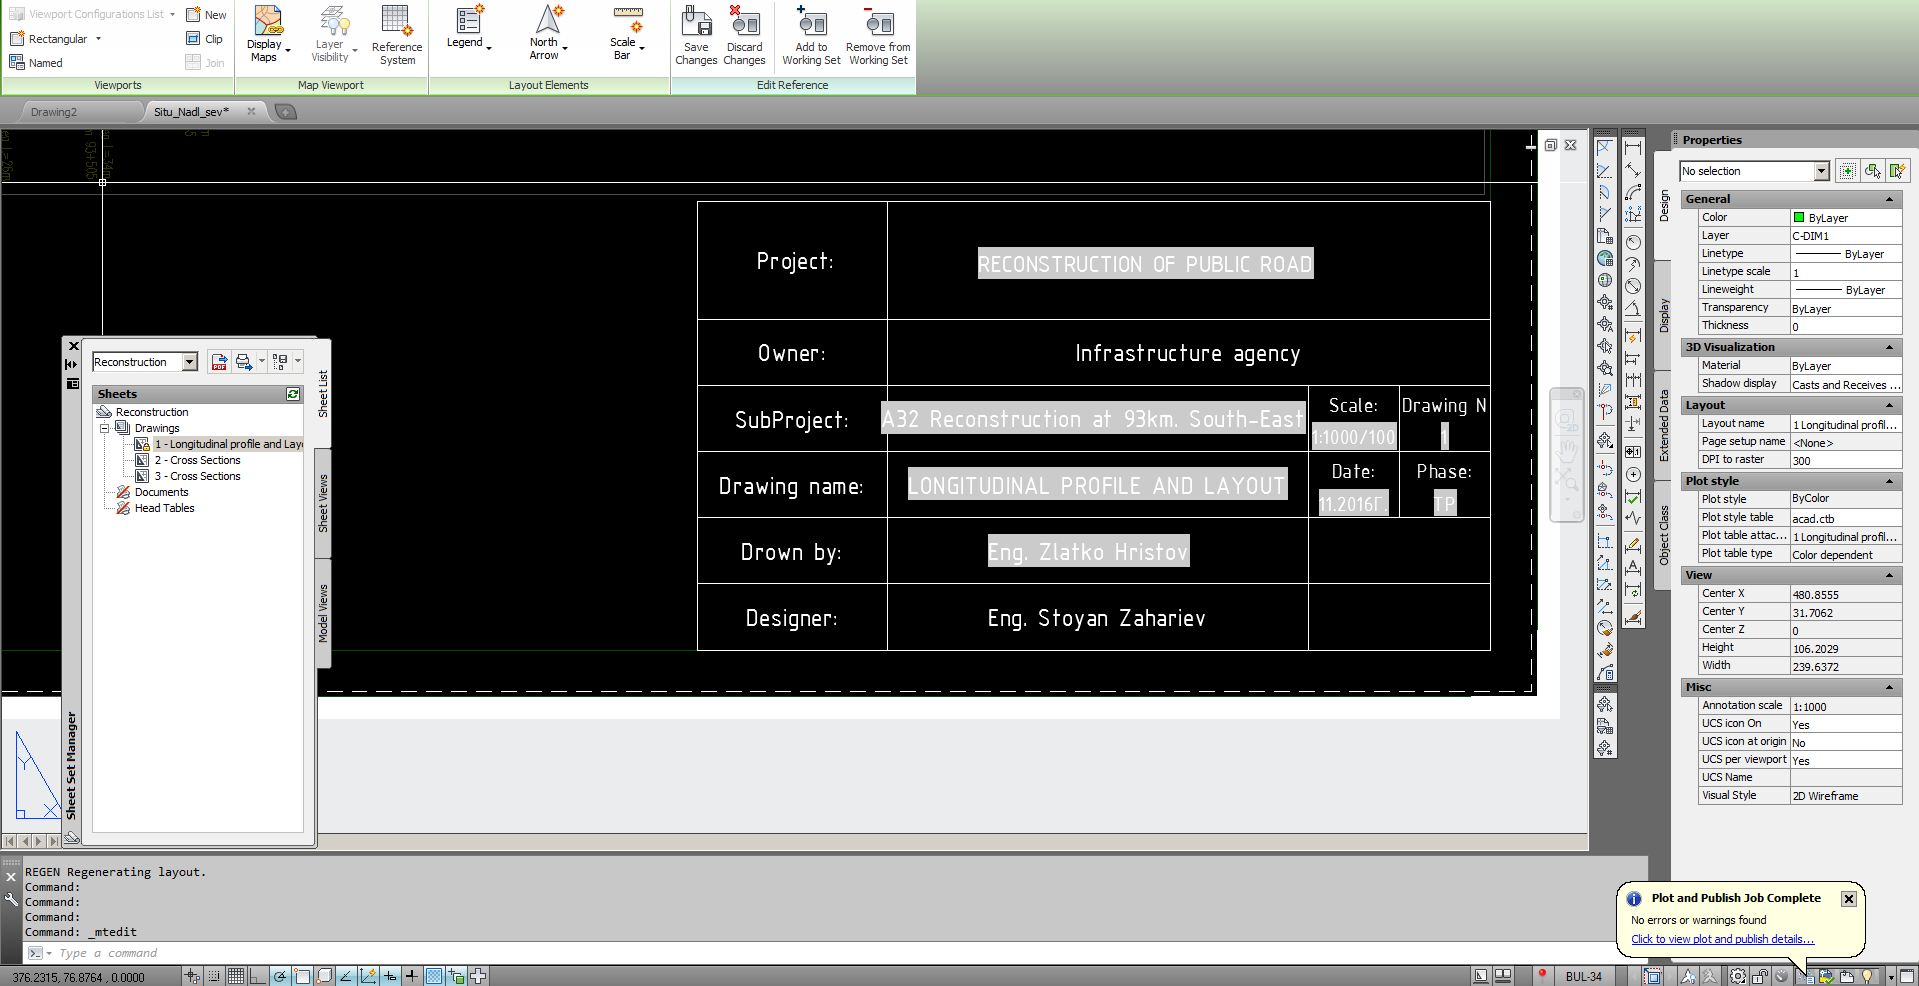Image resolution: width=1919 pixels, height=986 pixels.
Task: Toggle Lineweight display in the status bar
Action: pyautogui.click(x=411, y=976)
